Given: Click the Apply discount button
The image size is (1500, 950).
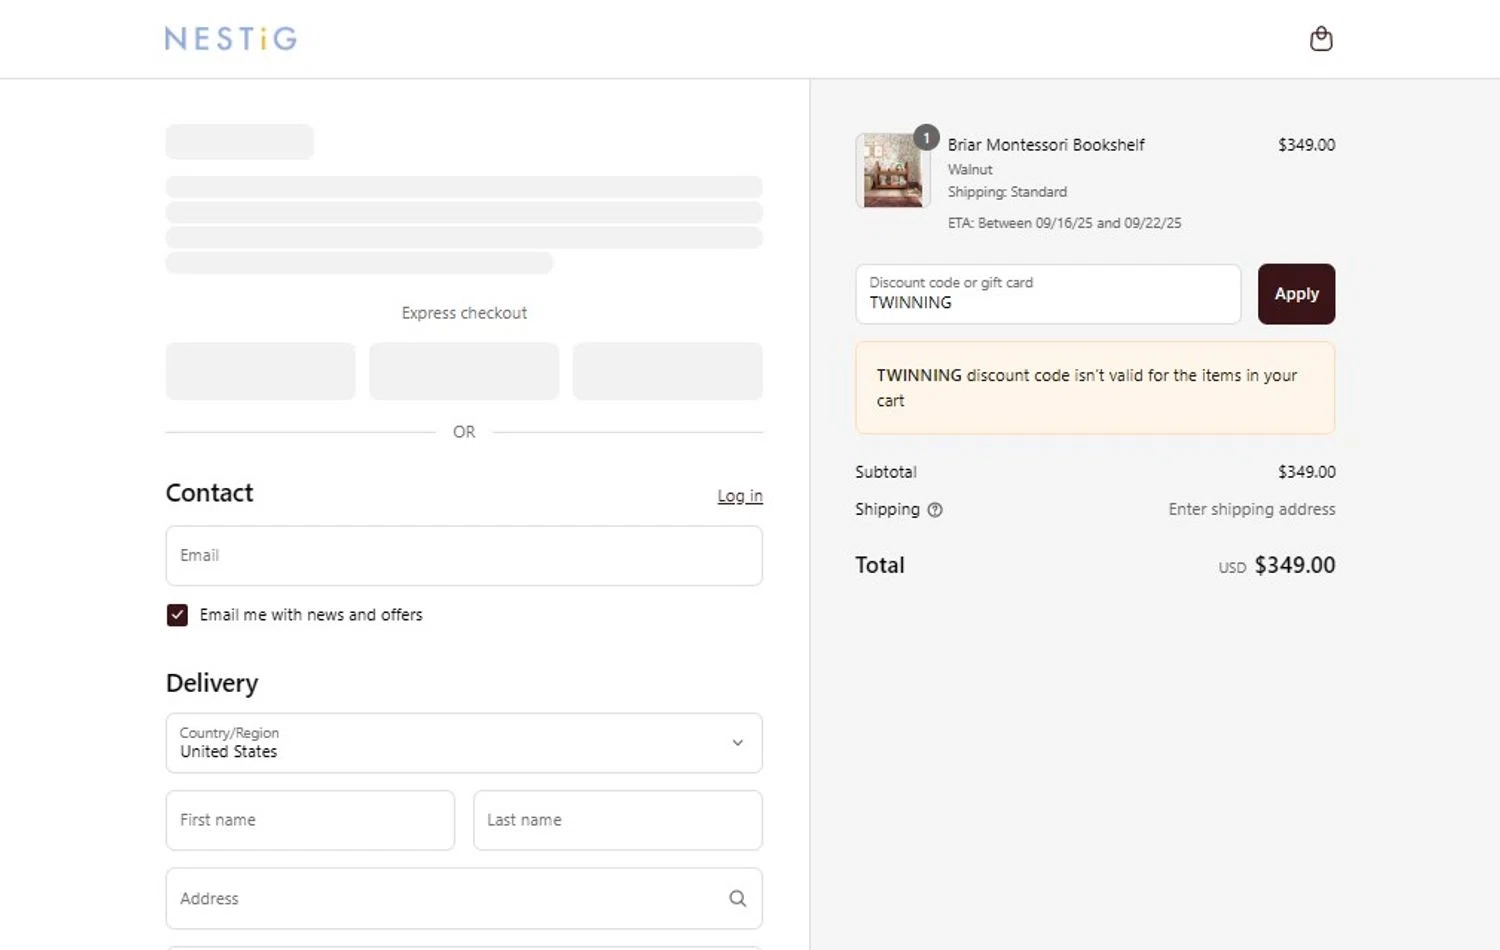Looking at the screenshot, I should tap(1296, 294).
